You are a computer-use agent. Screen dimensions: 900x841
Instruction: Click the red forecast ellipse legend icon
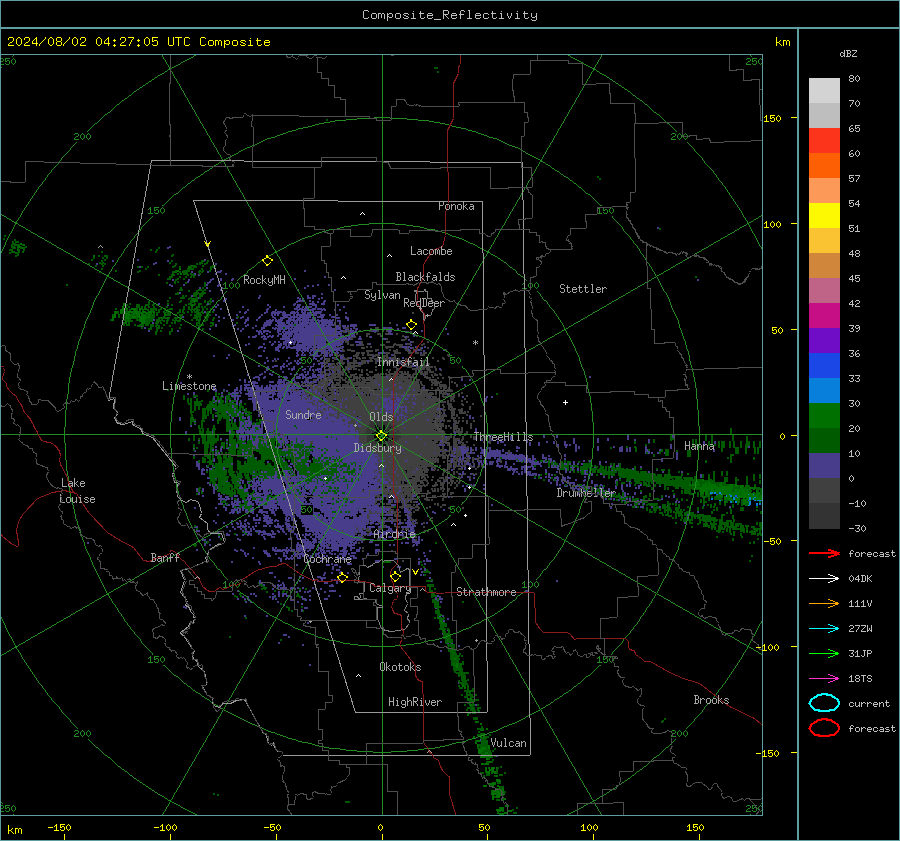point(824,728)
